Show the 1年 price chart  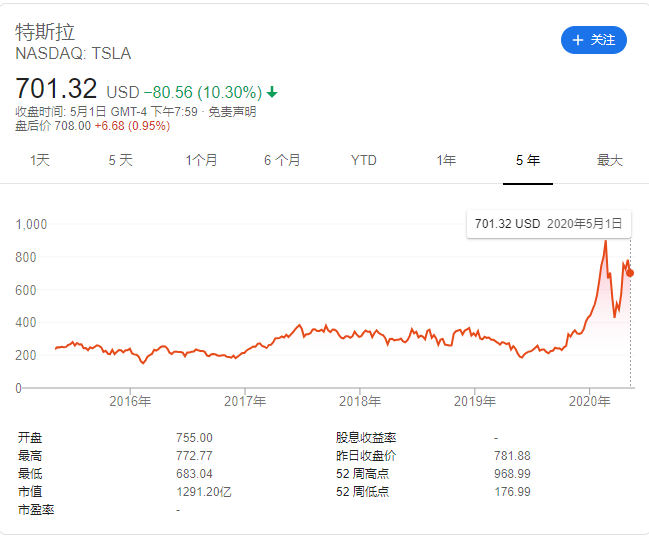pos(446,160)
